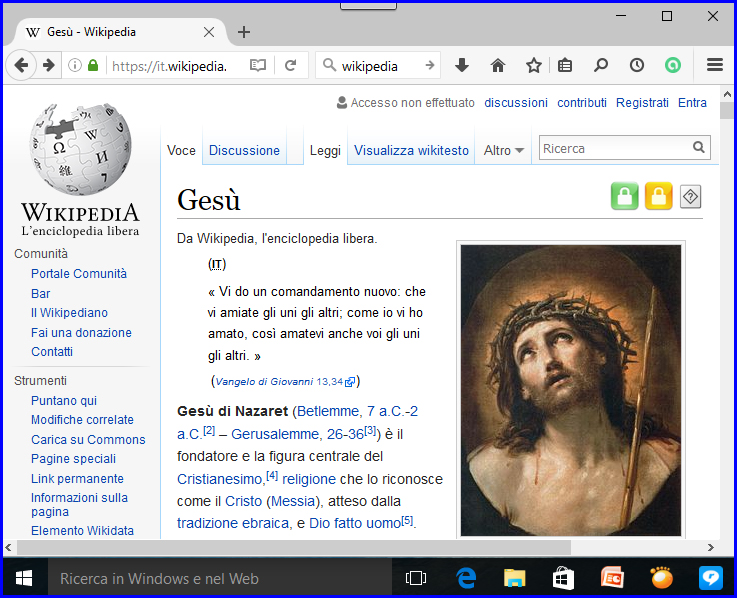The height and width of the screenshot is (598, 737).
Task: Click the contributi link
Action: click(x=582, y=102)
